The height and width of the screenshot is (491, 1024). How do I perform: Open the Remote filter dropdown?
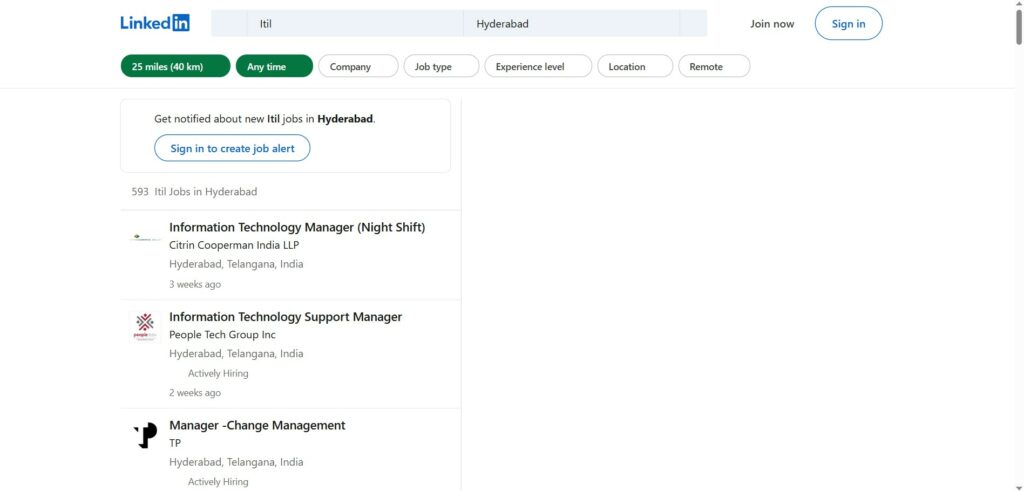coord(713,67)
